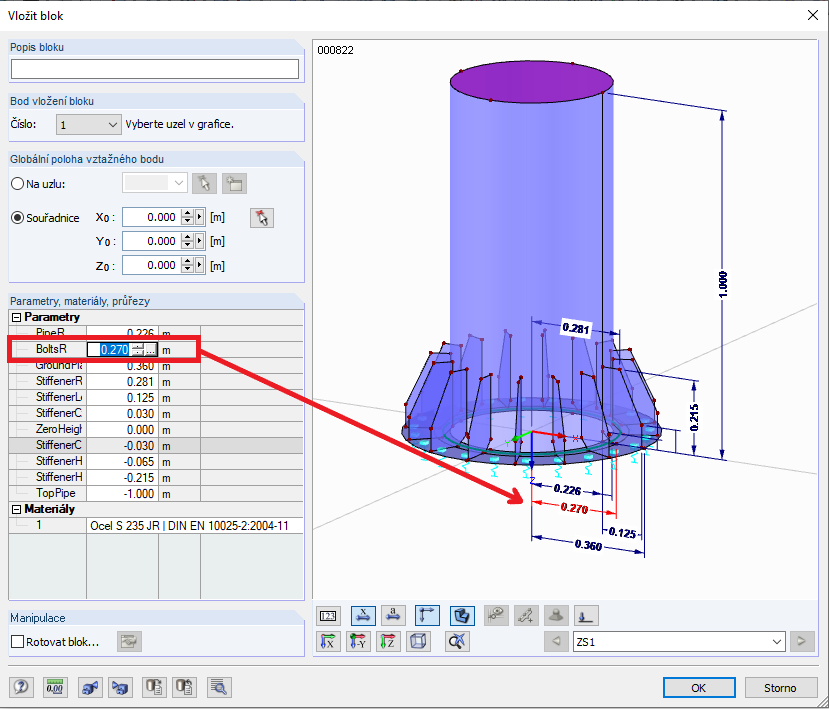Set view against Y direction
The height and width of the screenshot is (709, 829).
358,642
